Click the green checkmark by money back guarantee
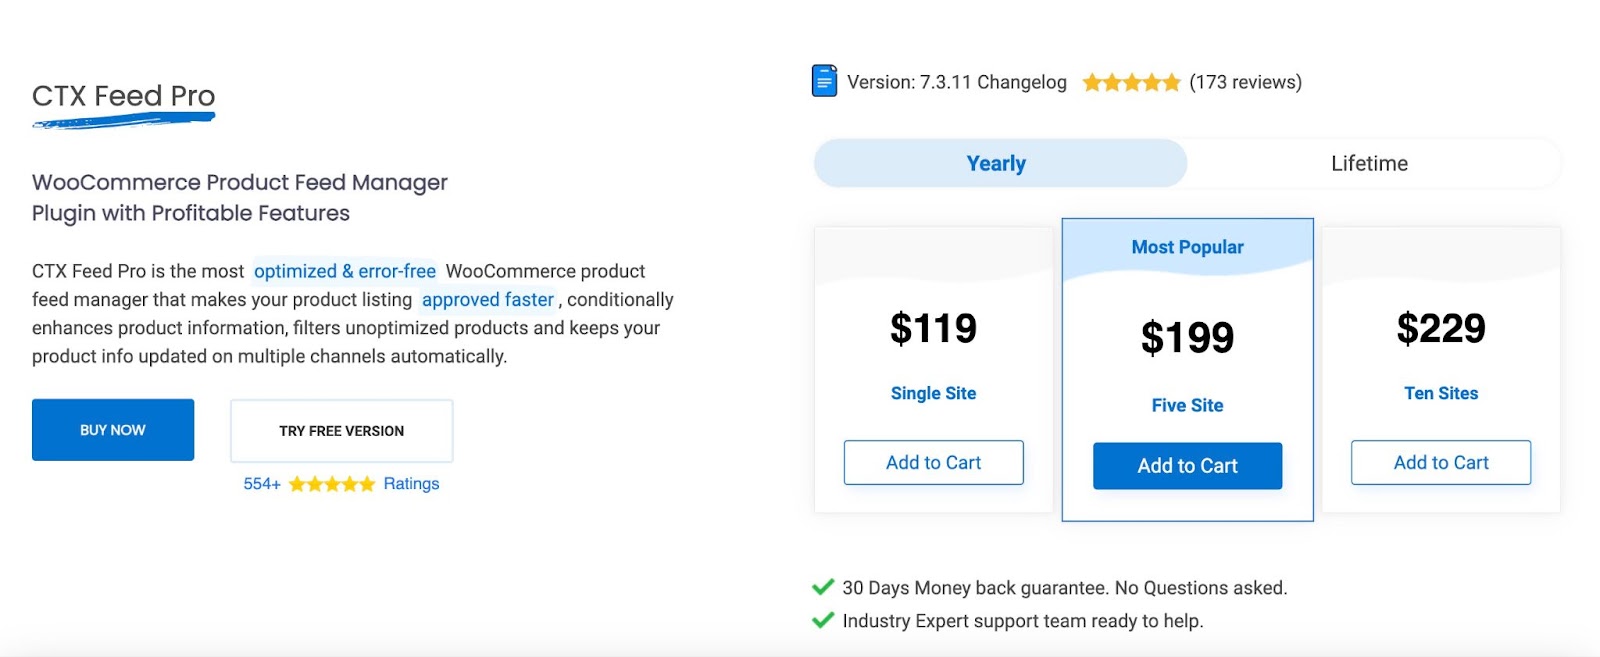This screenshot has width=1600, height=657. click(823, 587)
